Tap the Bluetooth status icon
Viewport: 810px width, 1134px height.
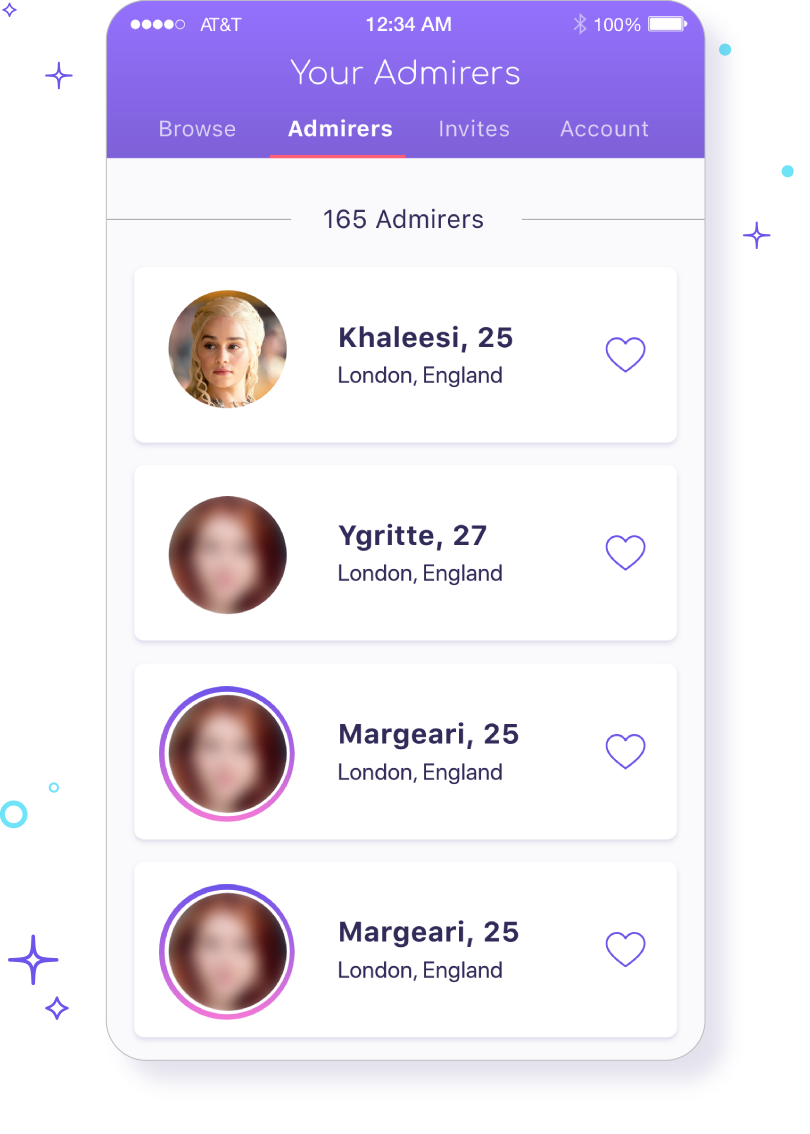pos(579,25)
